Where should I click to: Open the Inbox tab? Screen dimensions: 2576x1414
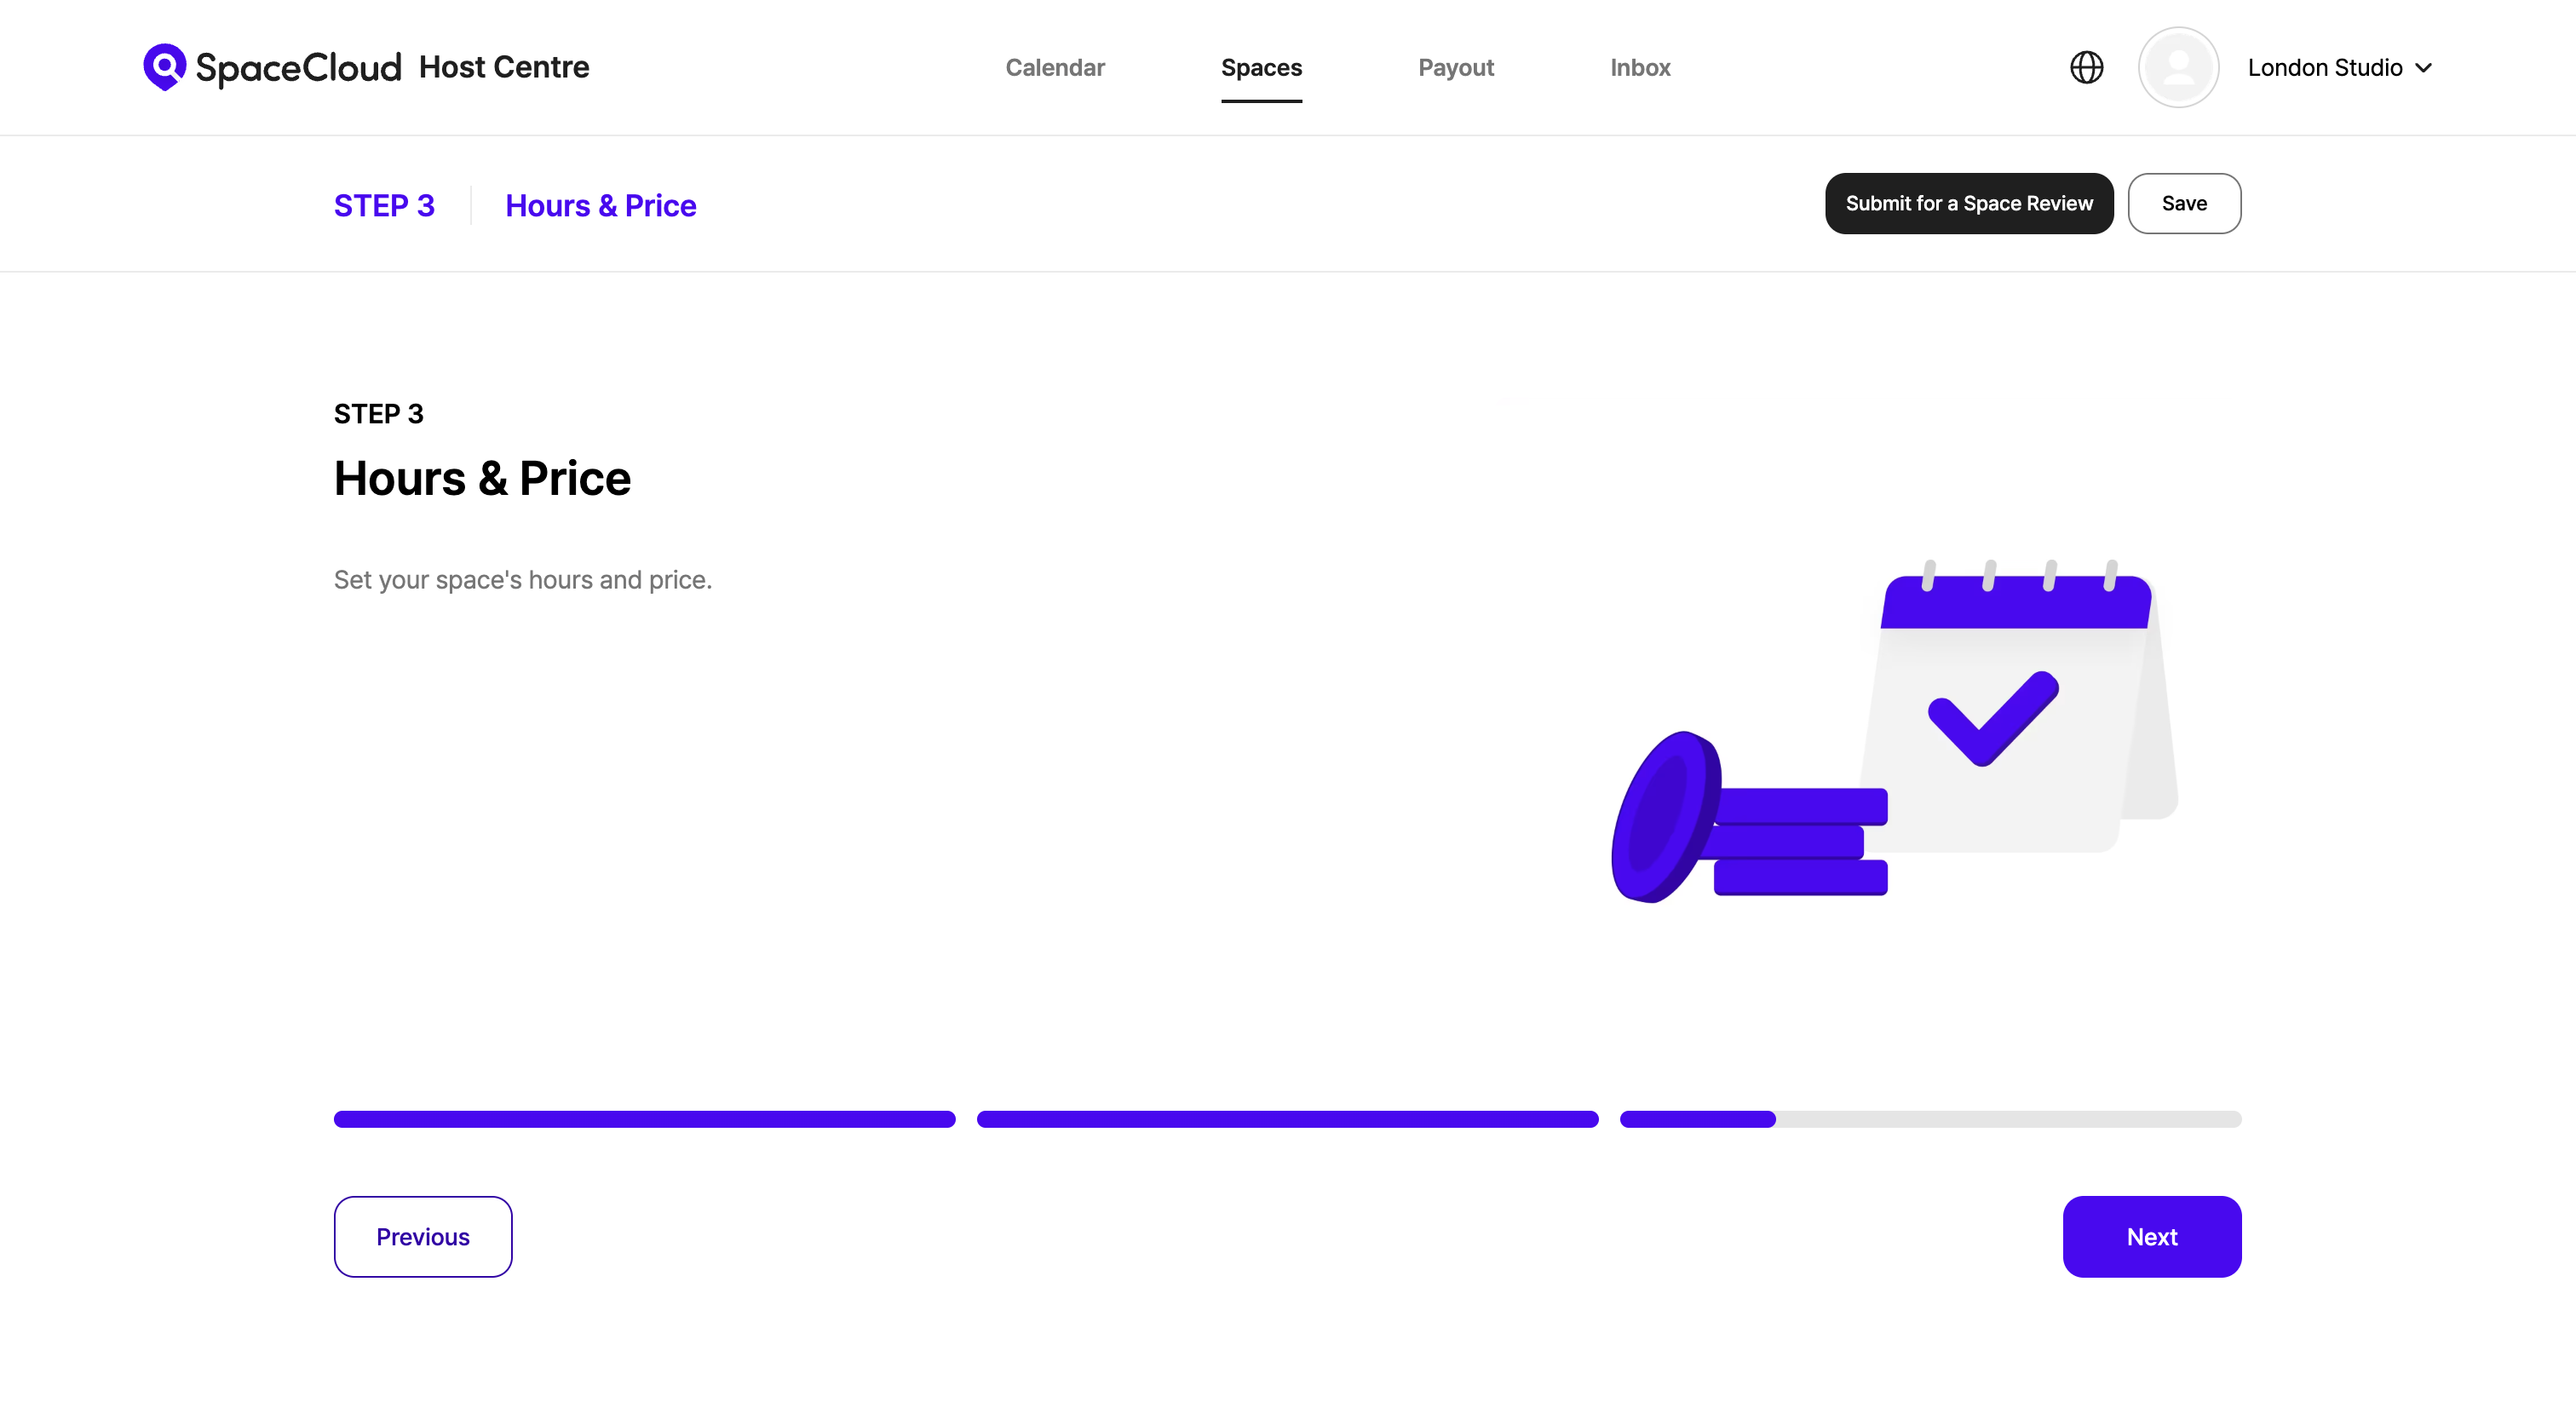[x=1640, y=67]
